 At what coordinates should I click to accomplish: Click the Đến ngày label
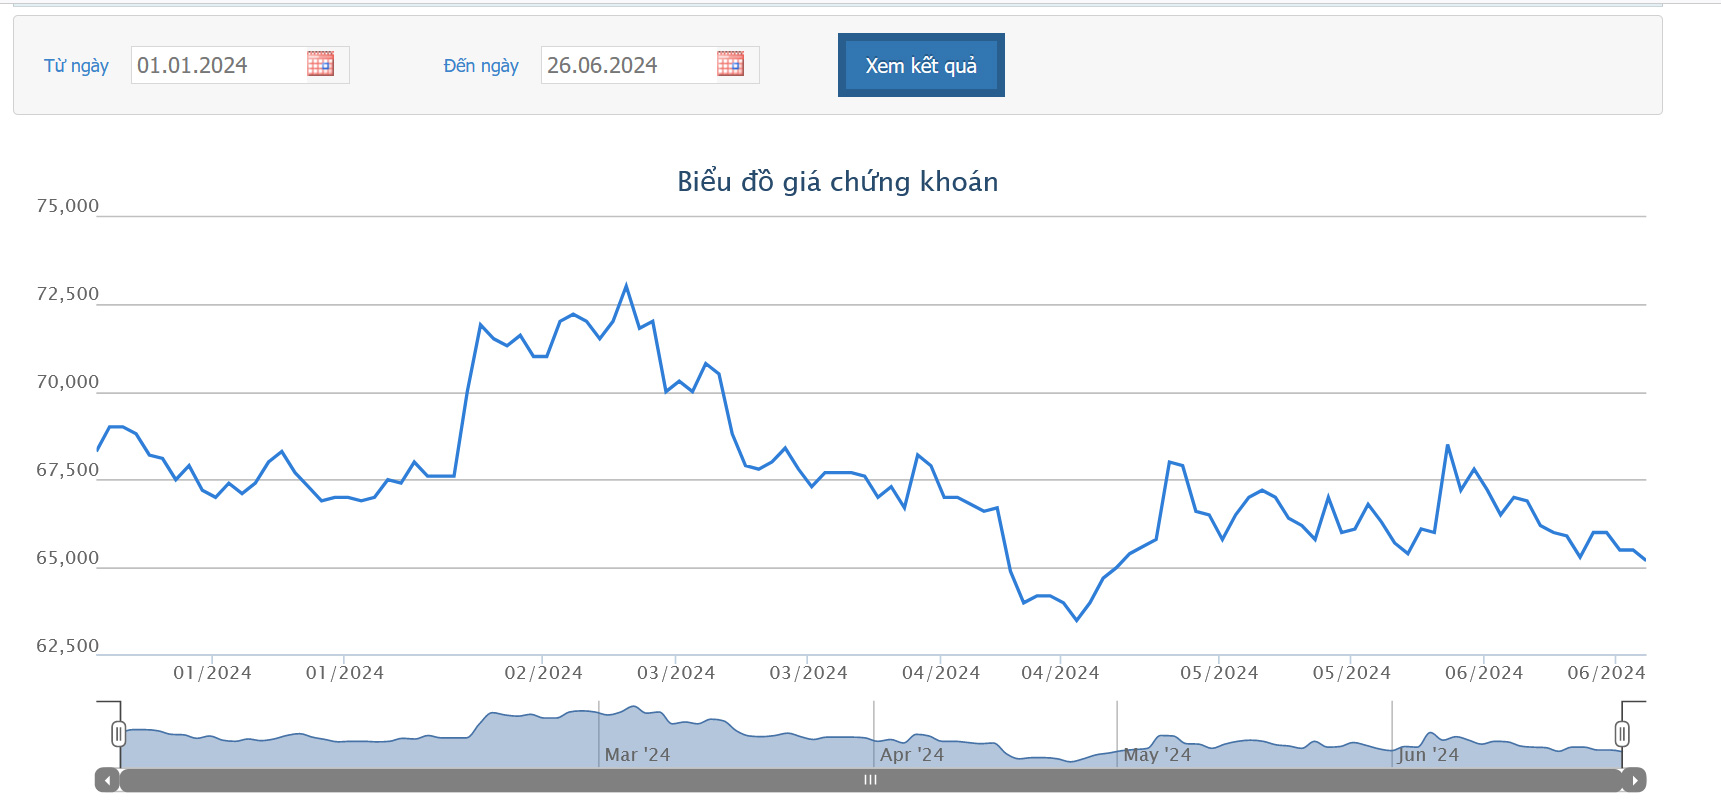(x=481, y=66)
